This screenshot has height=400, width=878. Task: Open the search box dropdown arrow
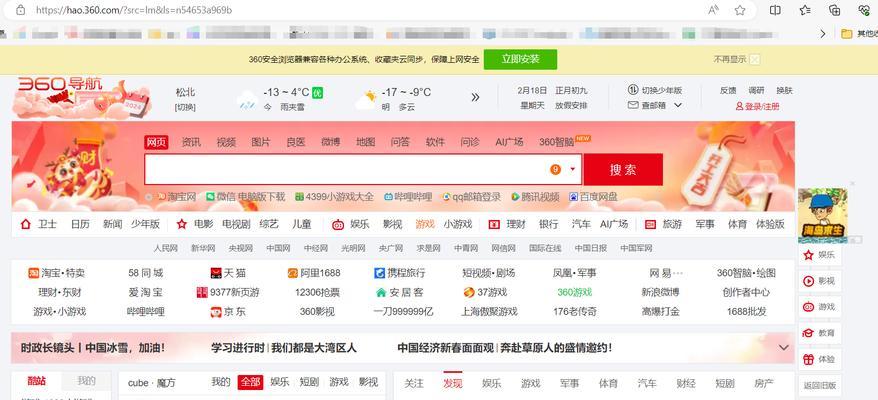[x=573, y=169]
